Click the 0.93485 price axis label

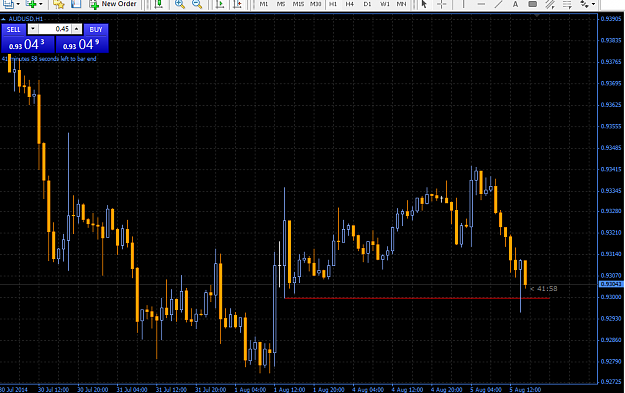[611, 148]
